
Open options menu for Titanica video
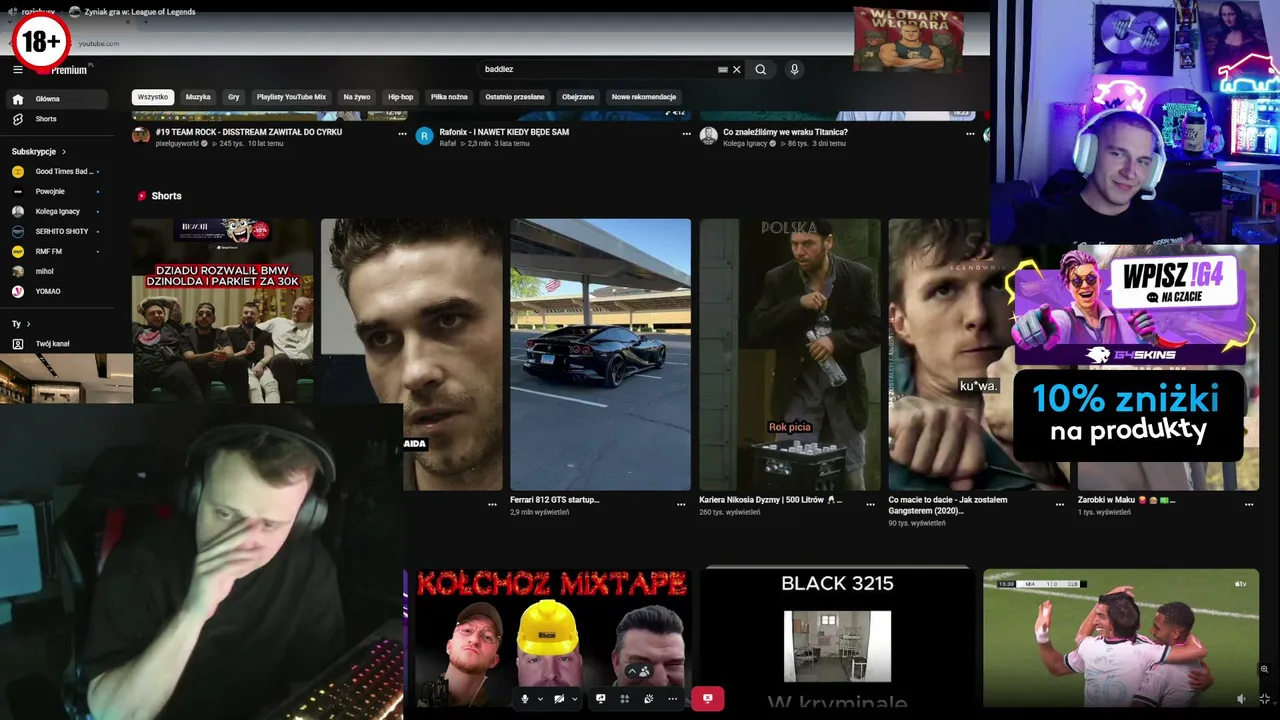[970, 133]
